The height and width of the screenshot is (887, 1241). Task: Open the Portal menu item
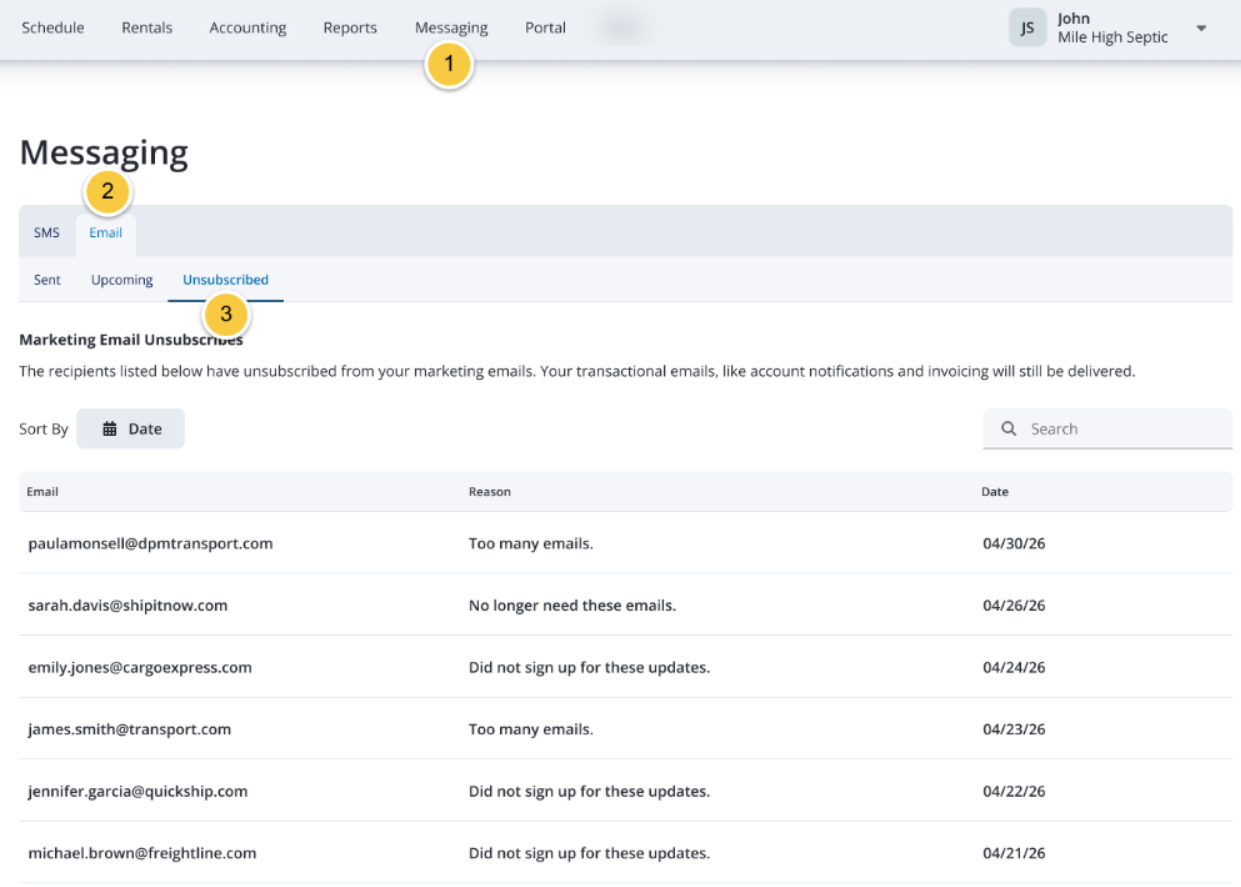tap(545, 28)
